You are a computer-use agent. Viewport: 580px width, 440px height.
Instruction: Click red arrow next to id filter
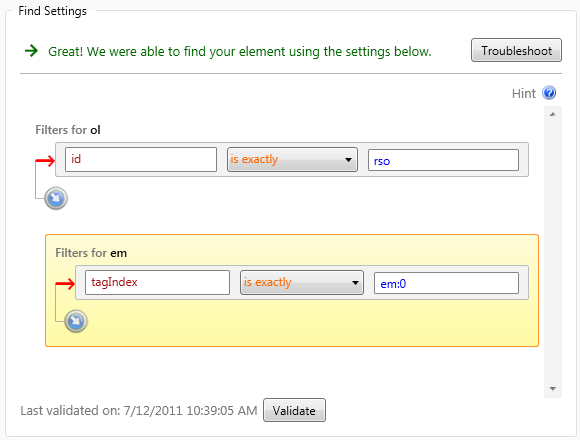(x=45, y=160)
